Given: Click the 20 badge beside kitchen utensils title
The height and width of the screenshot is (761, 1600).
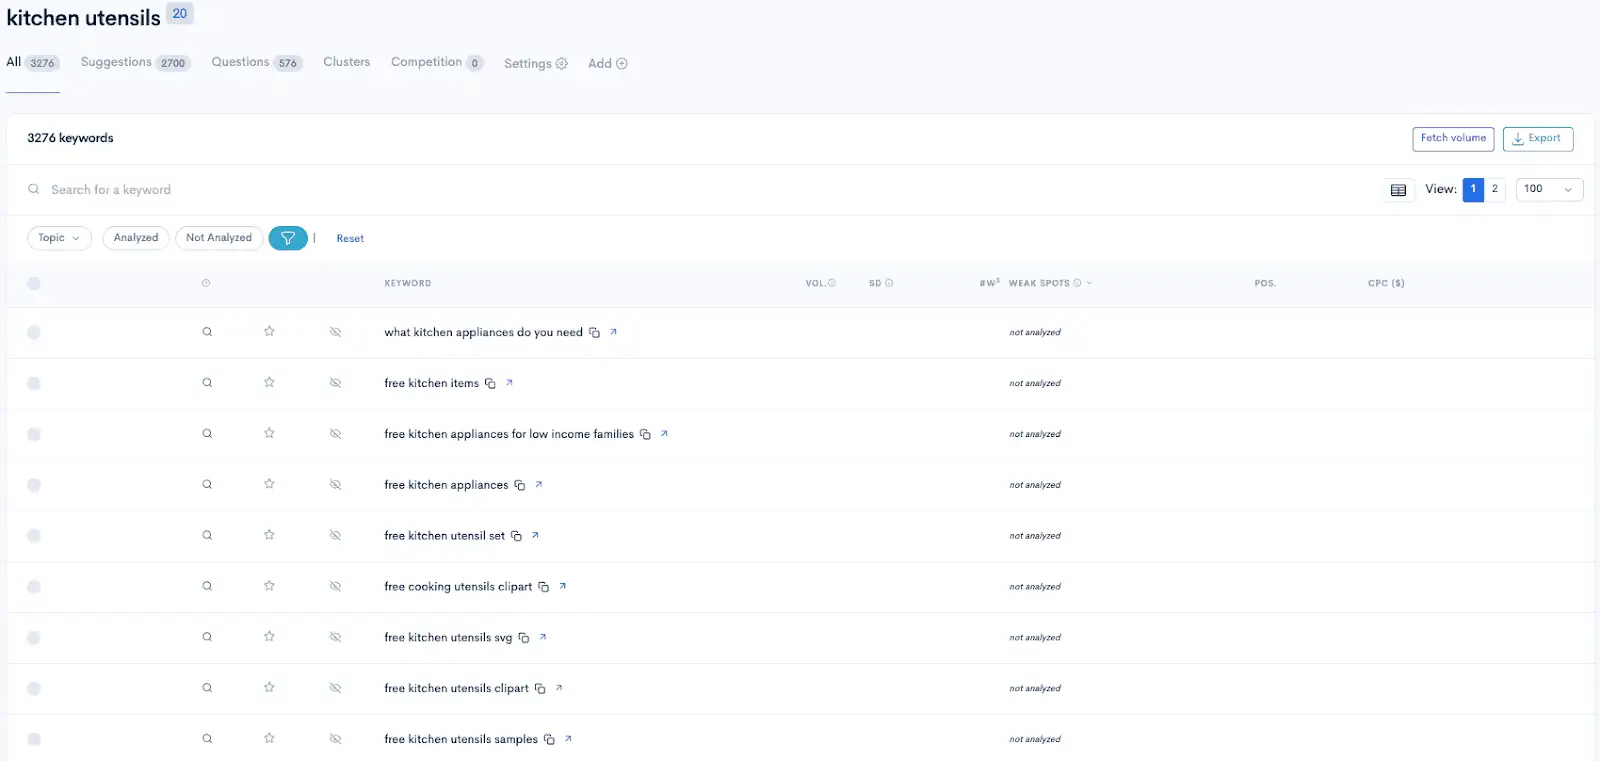Looking at the screenshot, I should [180, 13].
